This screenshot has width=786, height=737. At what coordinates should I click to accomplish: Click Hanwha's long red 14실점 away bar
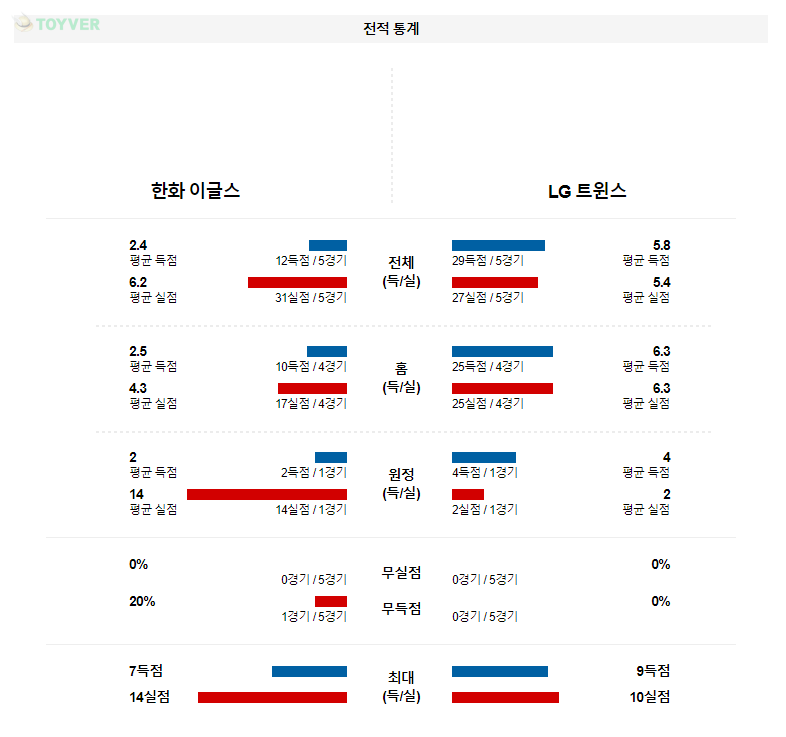(267, 494)
